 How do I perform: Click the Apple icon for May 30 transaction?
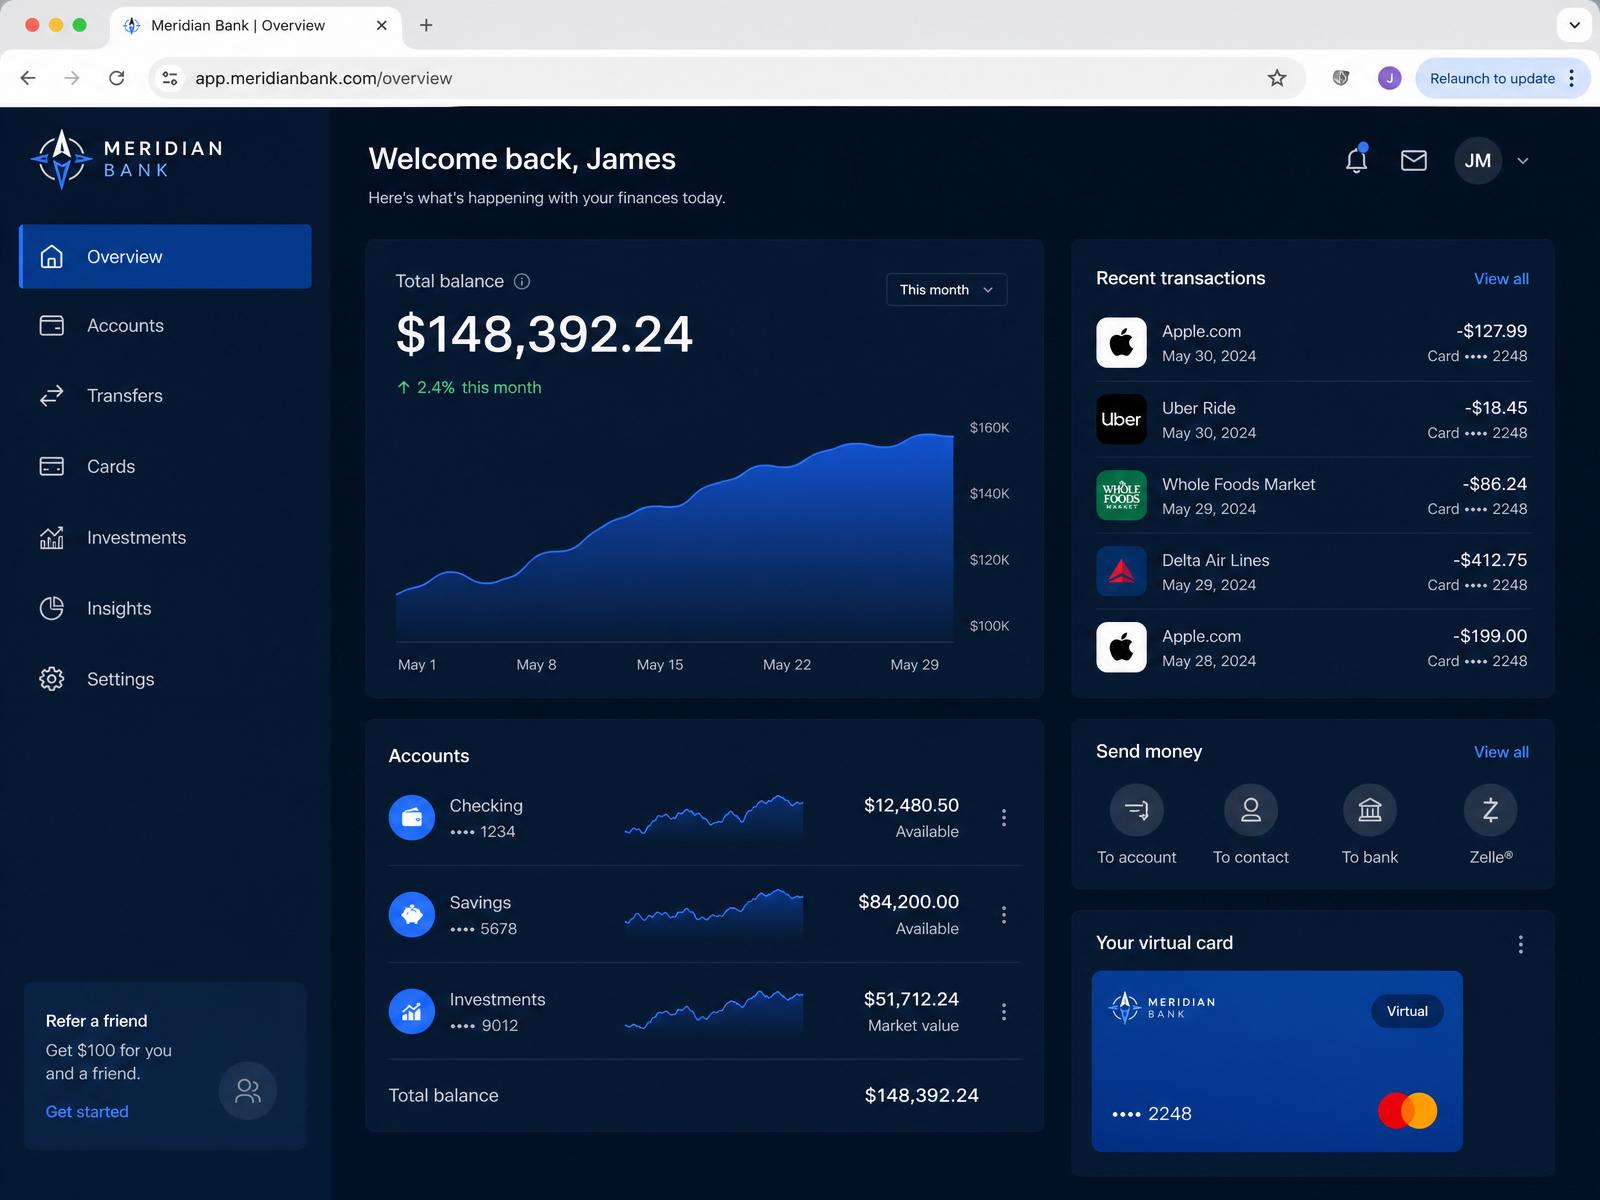1121,343
